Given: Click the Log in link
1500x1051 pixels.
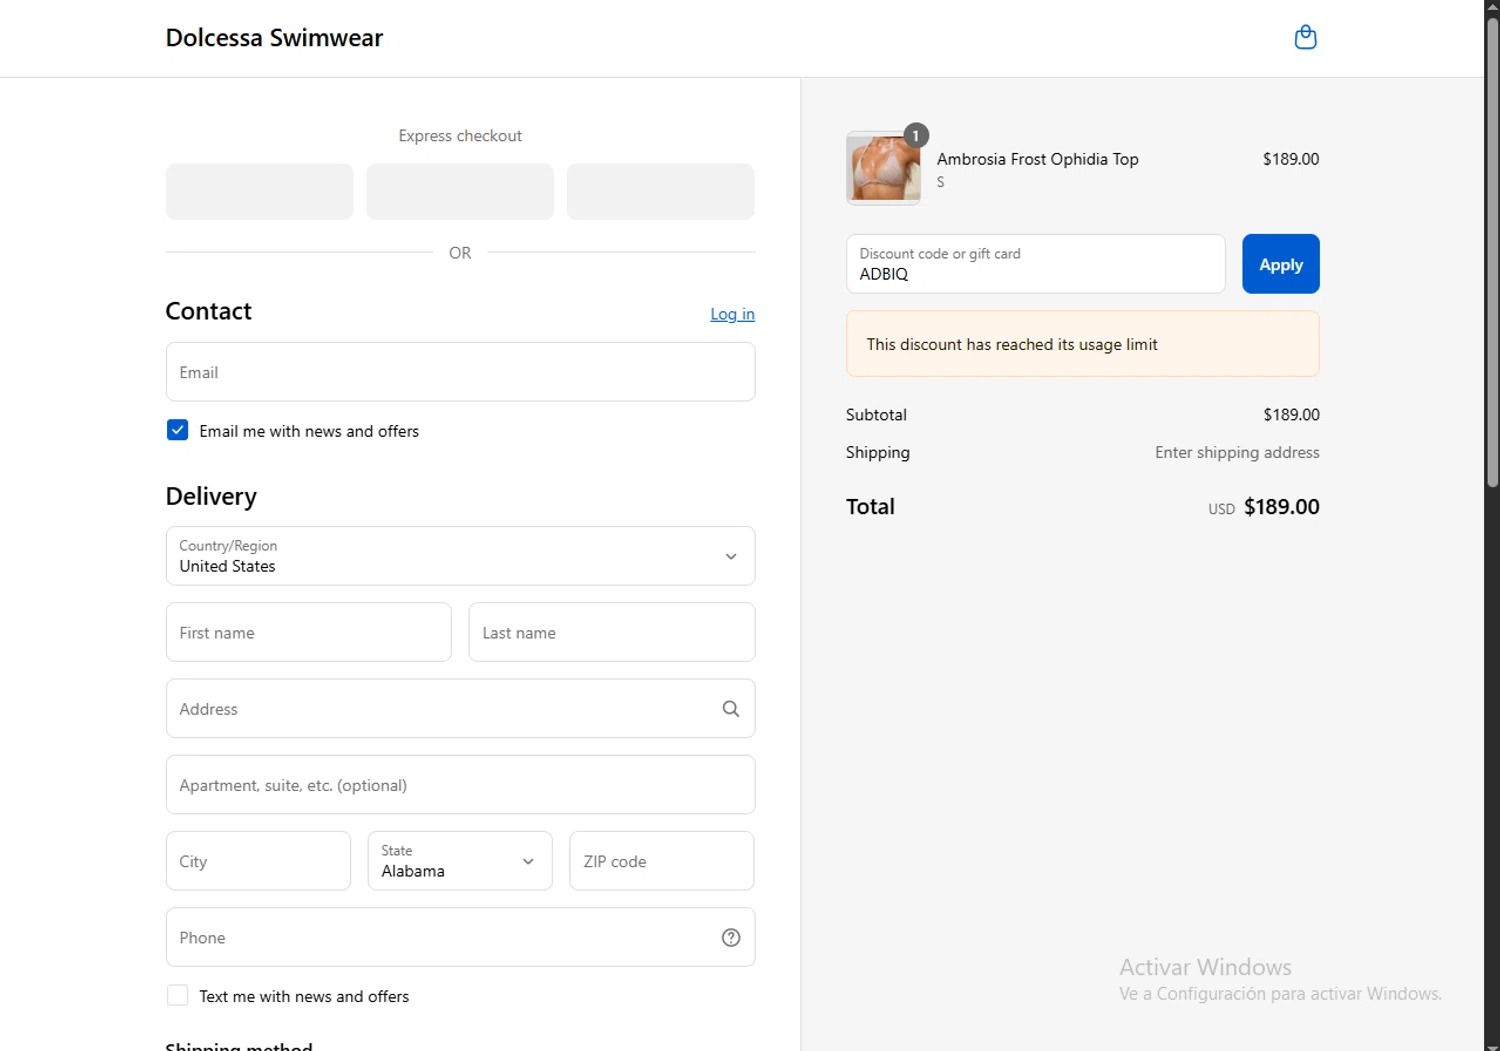Looking at the screenshot, I should pos(732,314).
